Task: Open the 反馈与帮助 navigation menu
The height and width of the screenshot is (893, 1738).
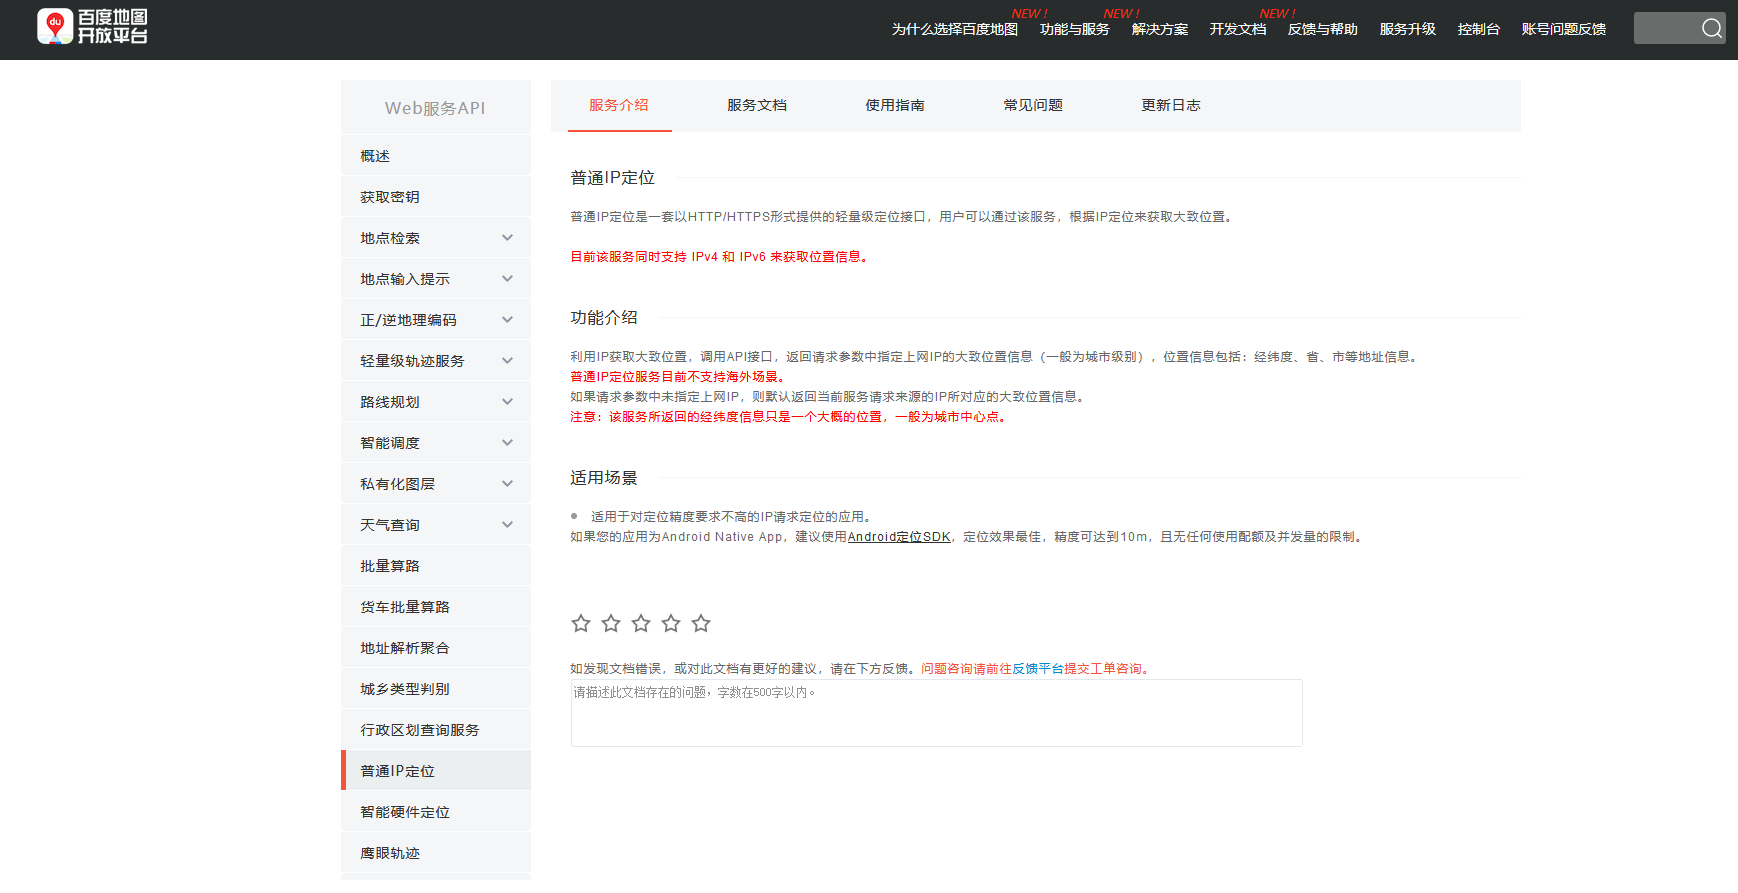Action: point(1323,29)
